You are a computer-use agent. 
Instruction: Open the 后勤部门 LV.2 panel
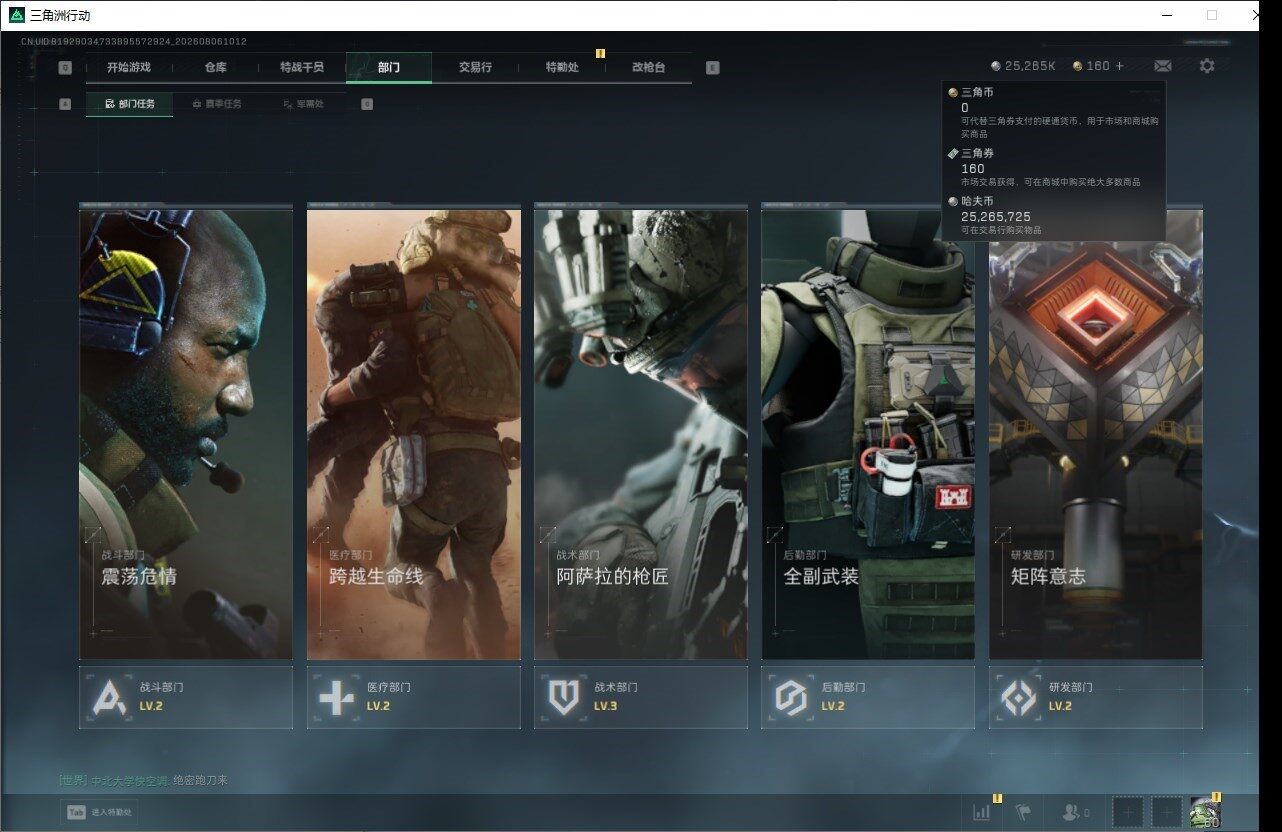[x=868, y=697]
